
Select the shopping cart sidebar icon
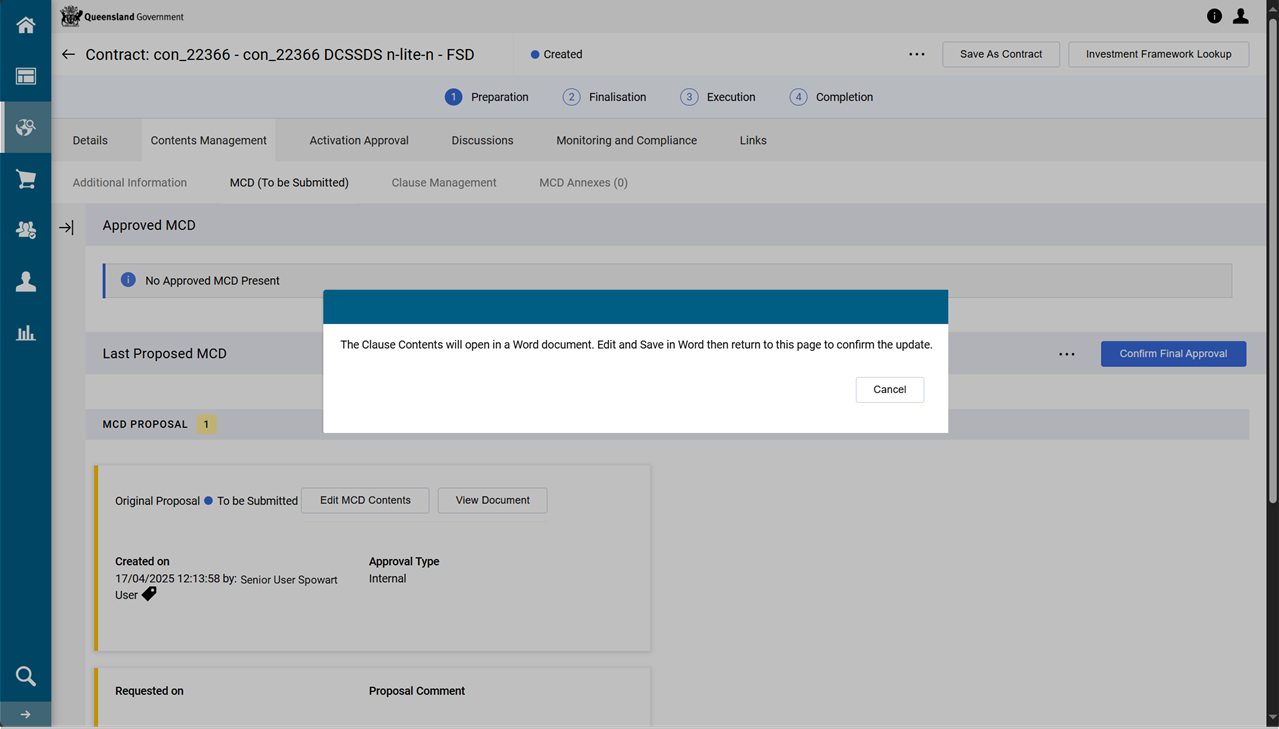[x=26, y=179]
